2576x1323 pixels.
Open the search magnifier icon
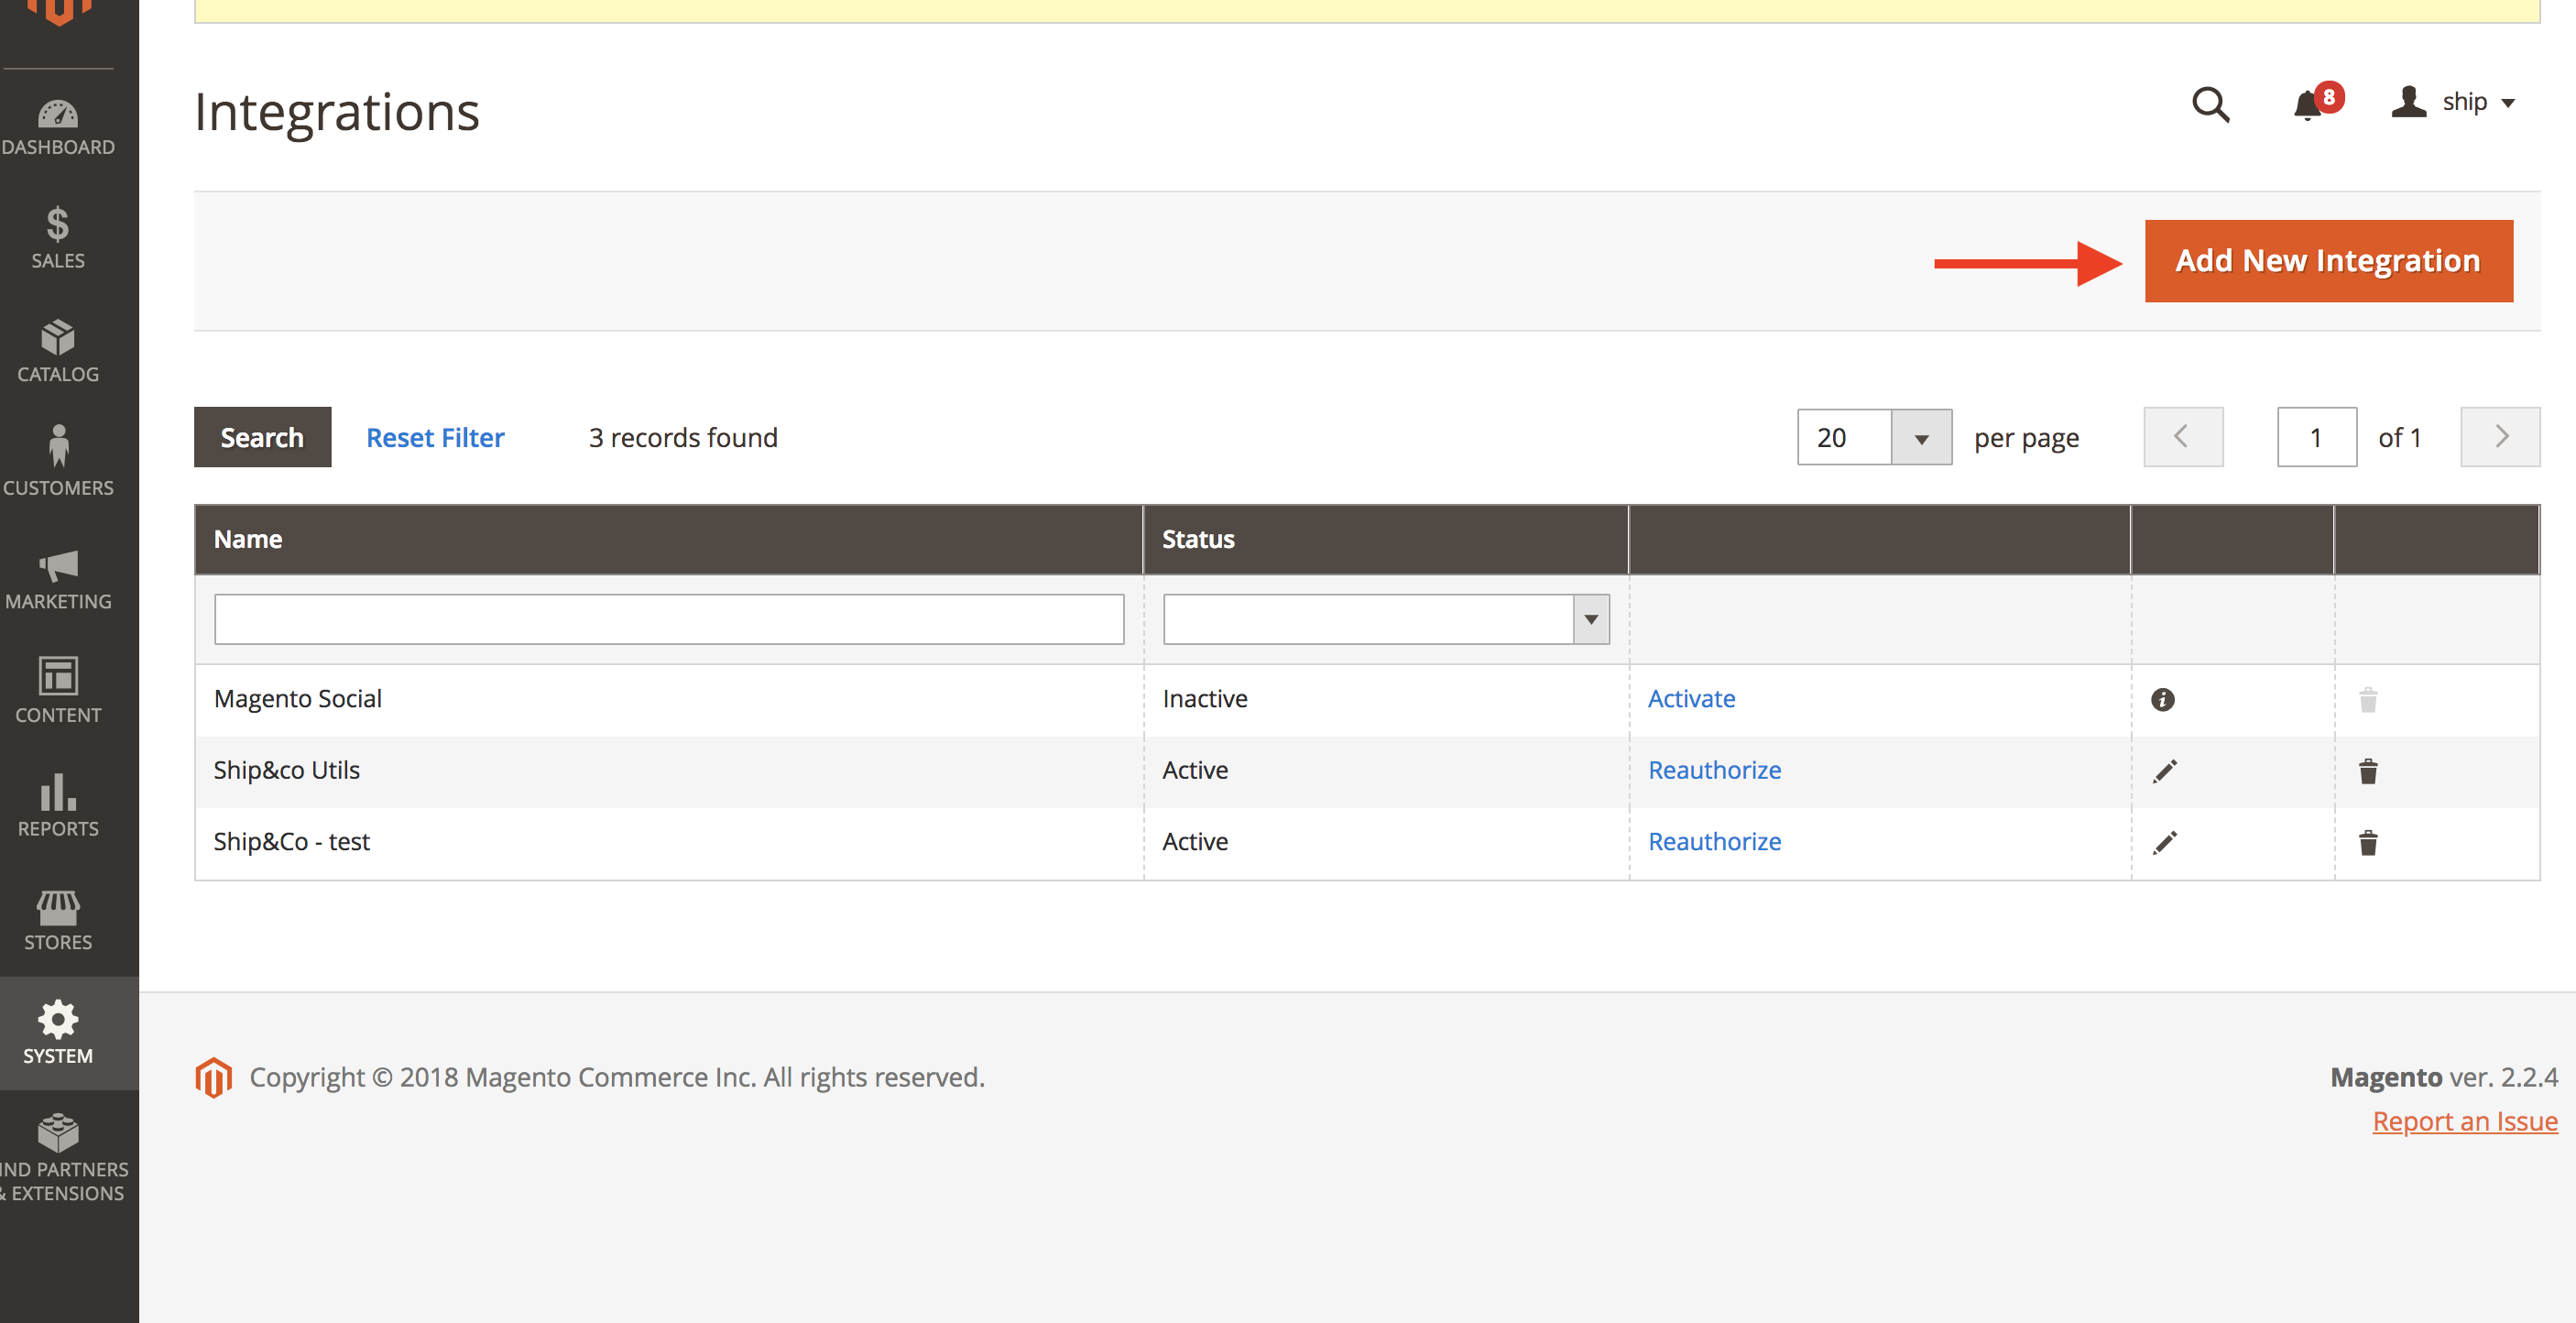coord(2210,104)
